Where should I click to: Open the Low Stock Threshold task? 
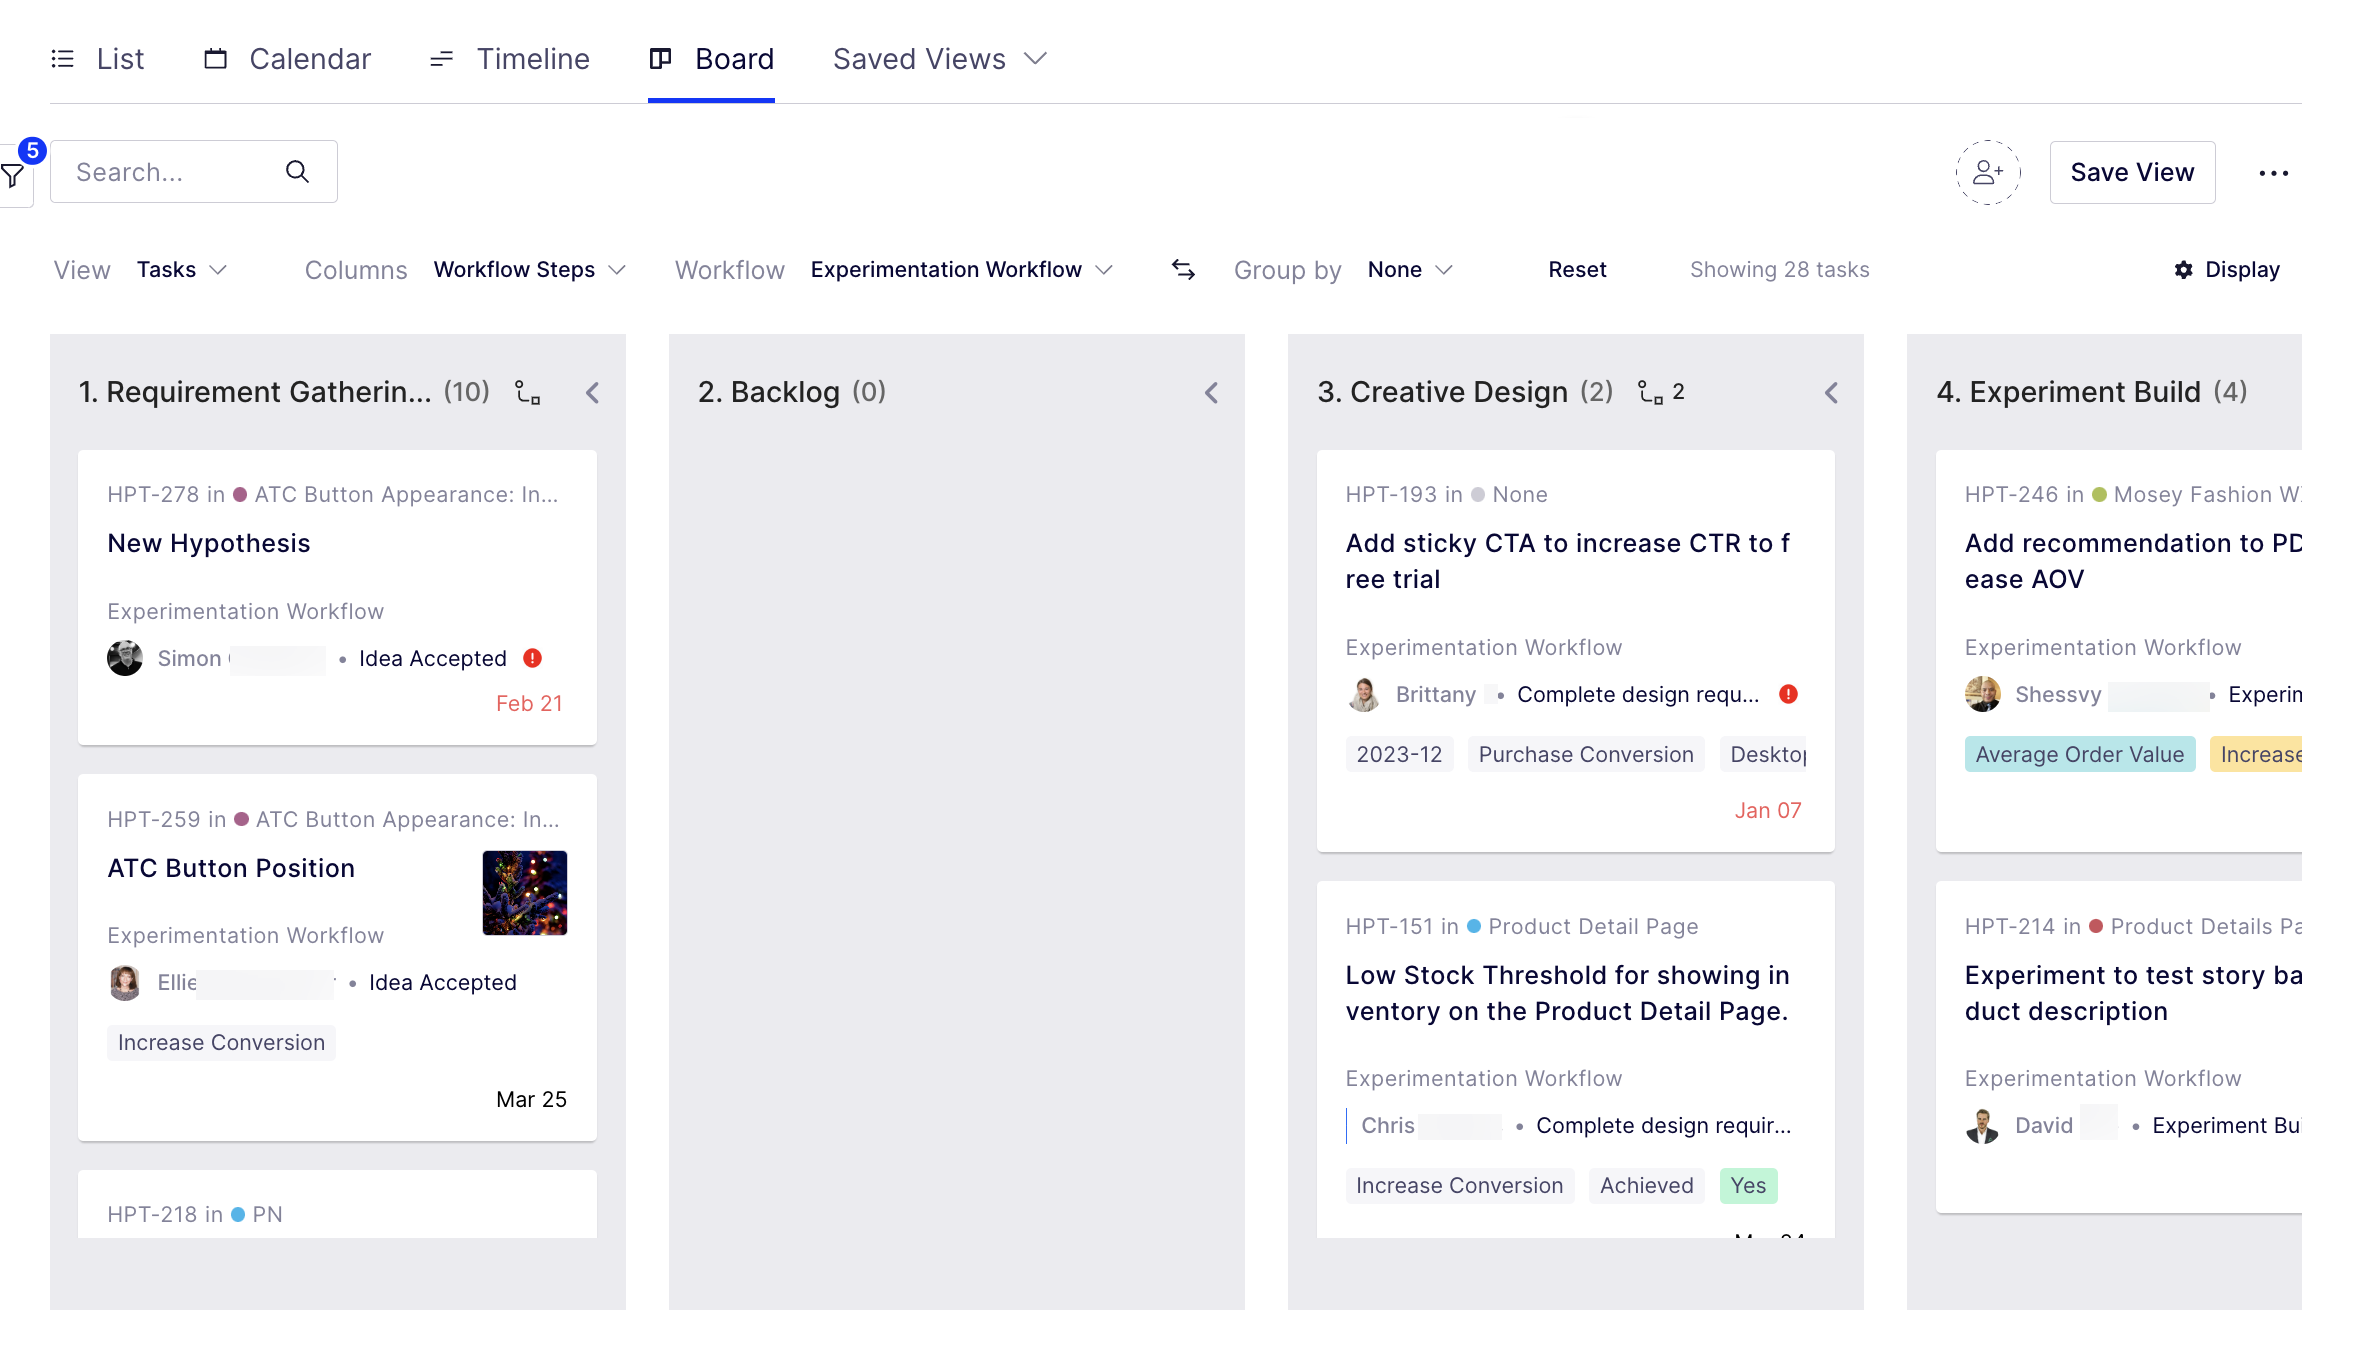point(1568,993)
